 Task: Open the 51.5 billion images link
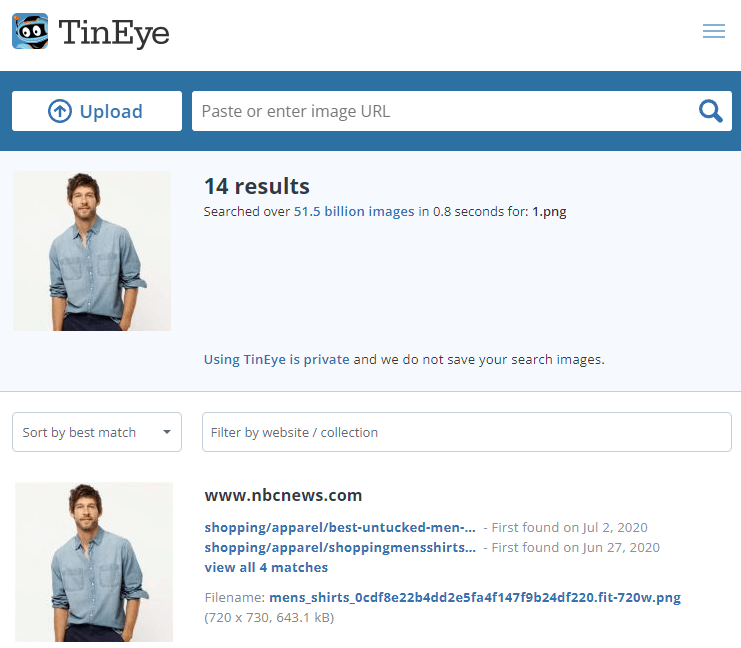(x=353, y=212)
